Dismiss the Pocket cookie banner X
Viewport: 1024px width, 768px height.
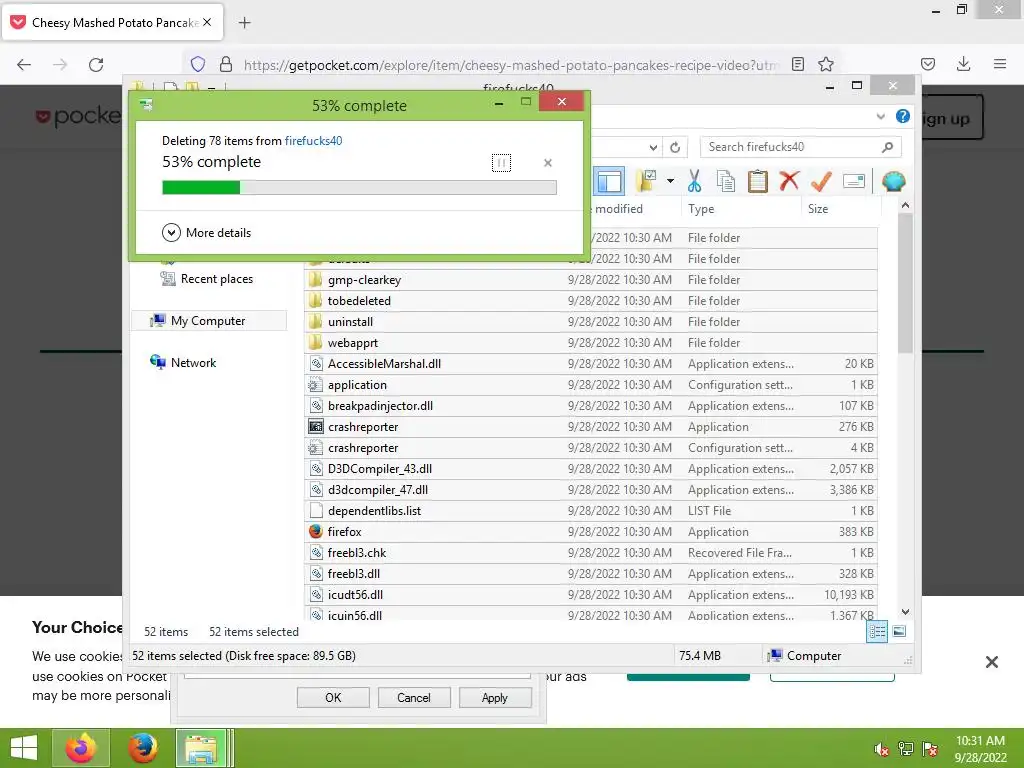pyautogui.click(x=991, y=662)
